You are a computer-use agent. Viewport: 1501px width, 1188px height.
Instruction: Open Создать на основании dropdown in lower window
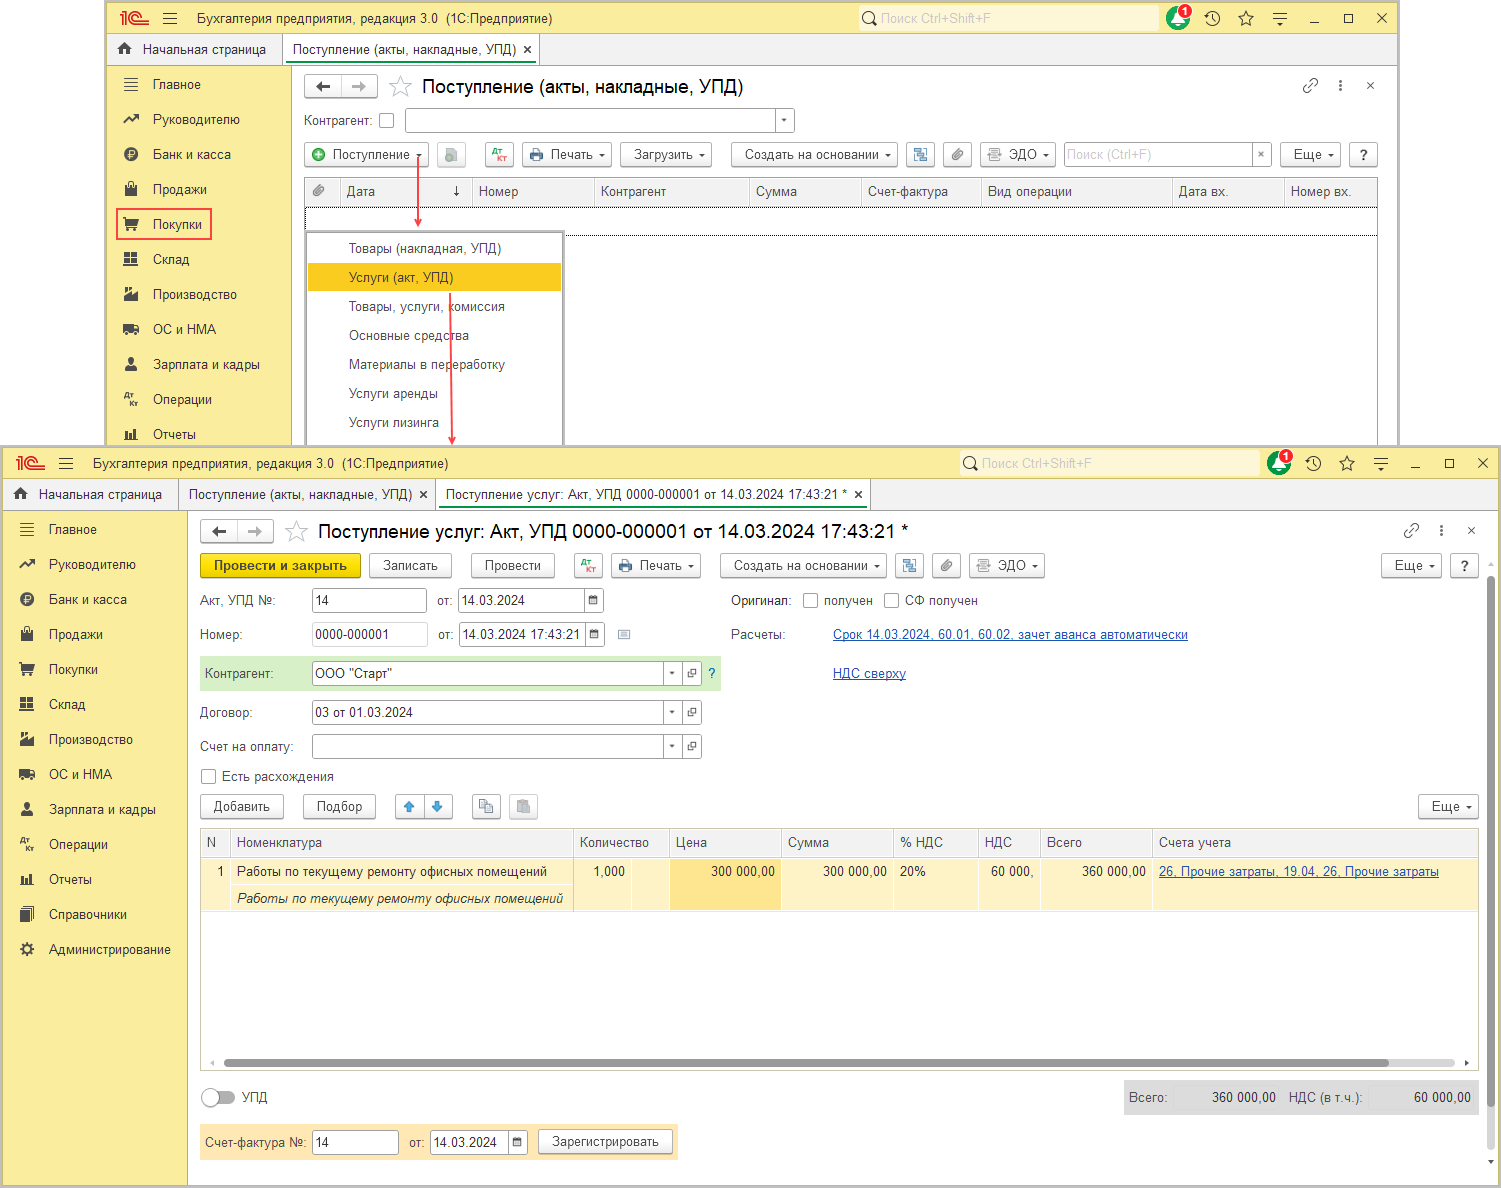[803, 566]
